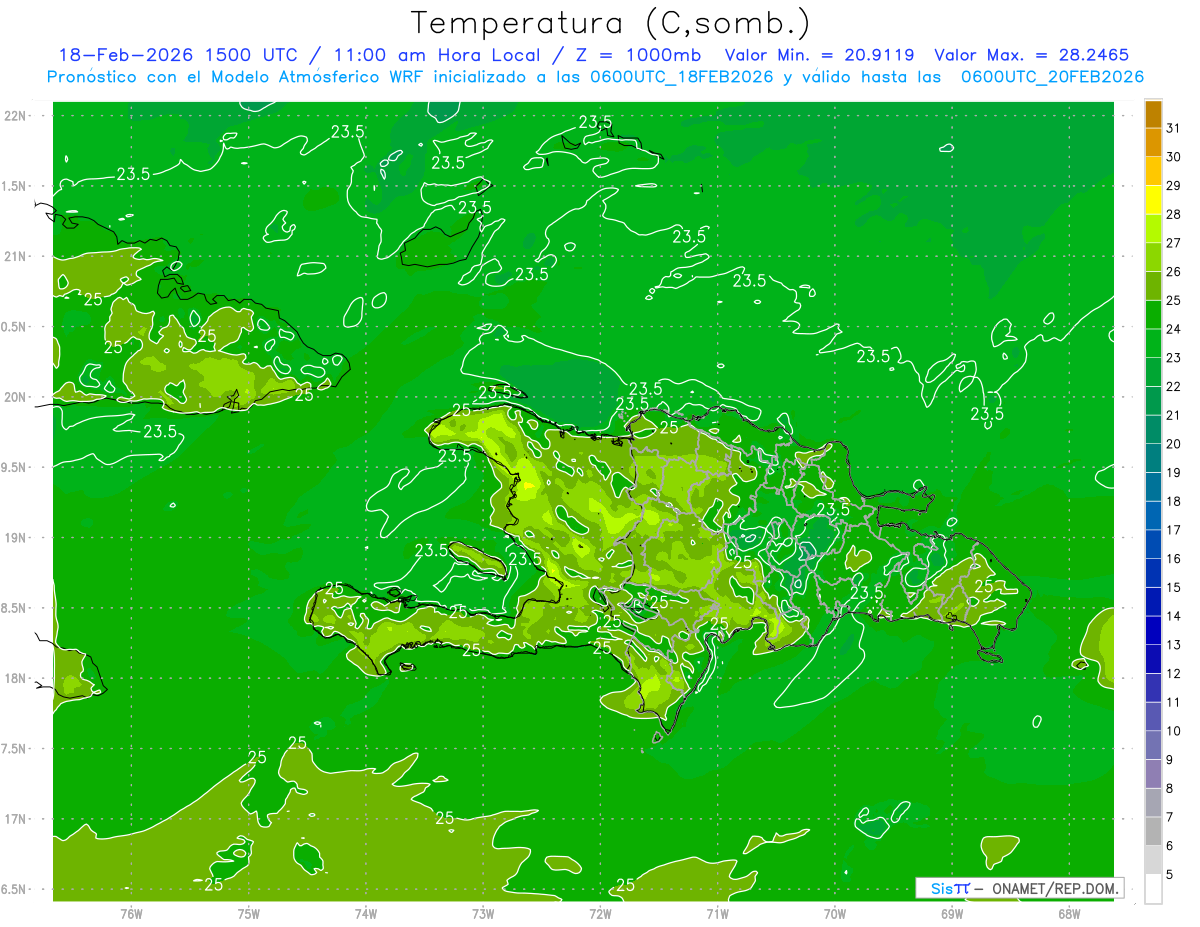1200x927 pixels.
Task: Click the "SisTT - ONAMET/REP.DOM." credit label
Action: tap(1020, 888)
